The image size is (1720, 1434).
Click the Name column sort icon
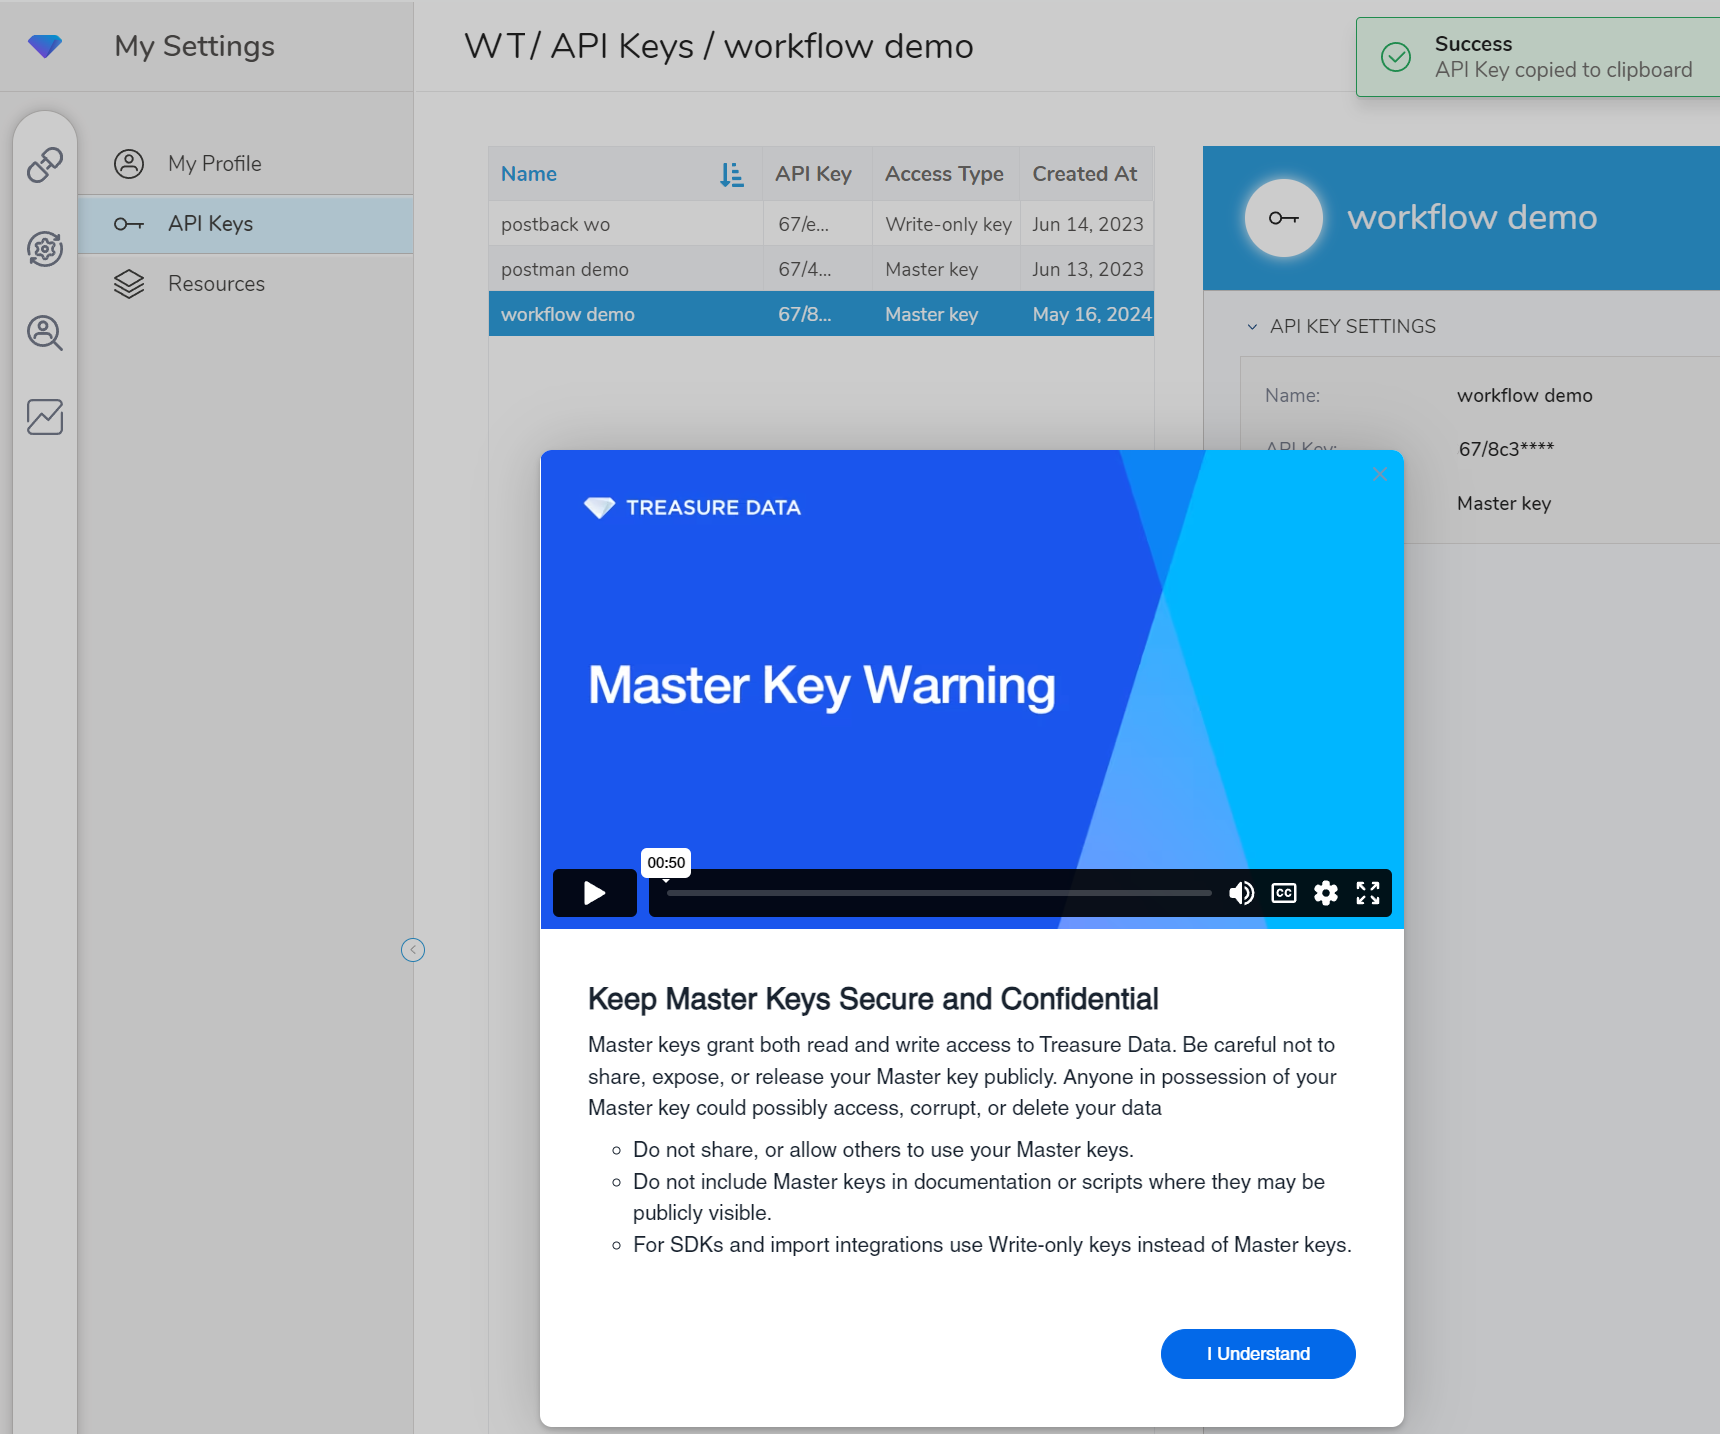[x=731, y=175]
